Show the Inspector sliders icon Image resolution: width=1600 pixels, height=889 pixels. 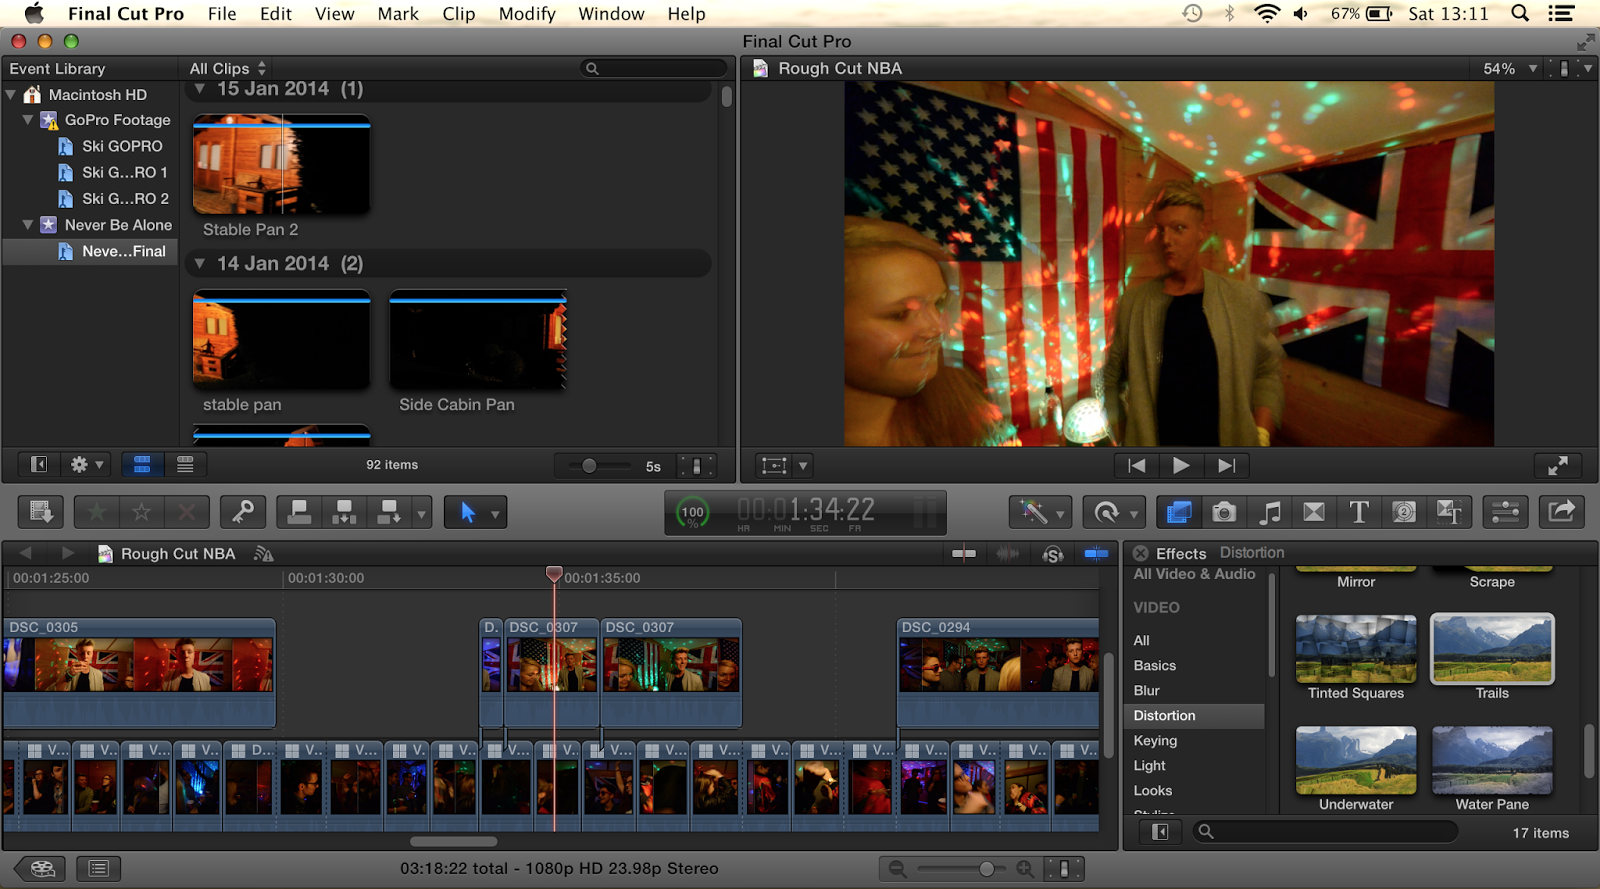pyautogui.click(x=1505, y=512)
